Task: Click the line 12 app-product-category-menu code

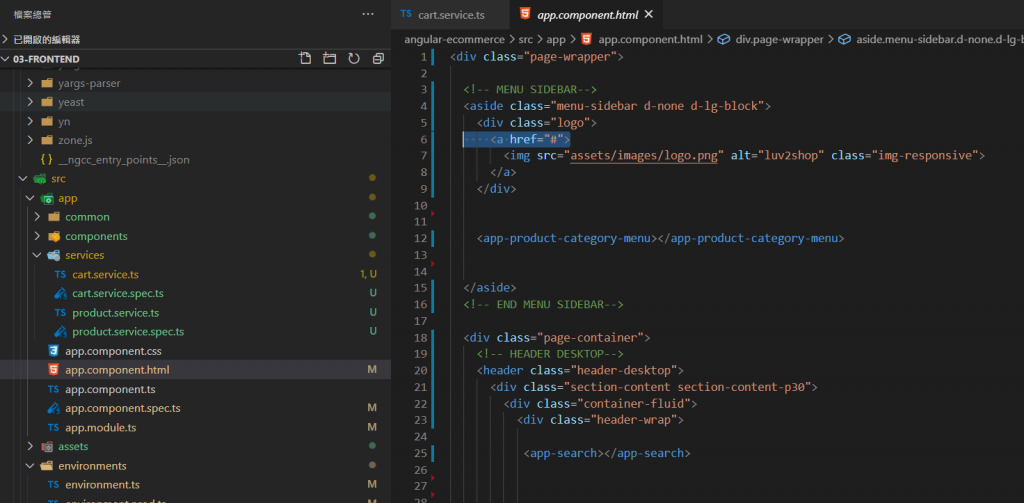Action: tap(661, 239)
